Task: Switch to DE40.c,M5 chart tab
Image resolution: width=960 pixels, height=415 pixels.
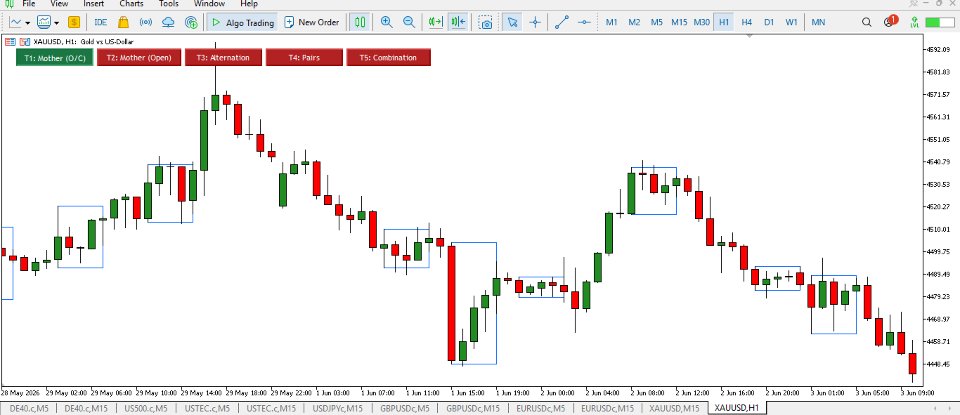Action: coord(28,408)
